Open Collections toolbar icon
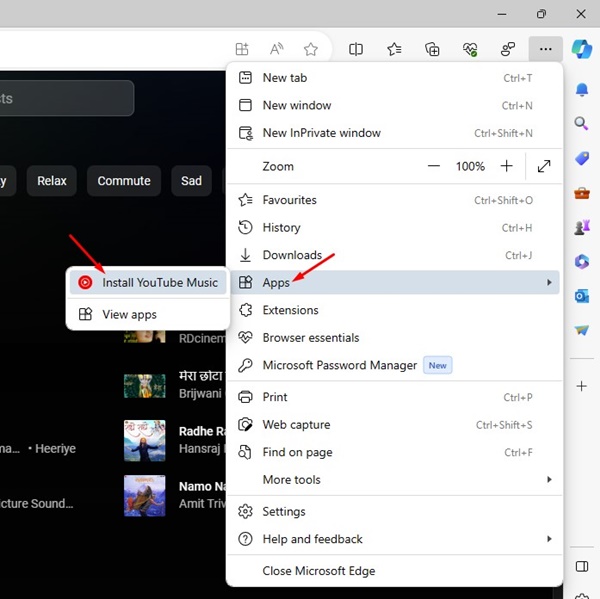Image resolution: width=600 pixels, height=599 pixels. click(432, 49)
